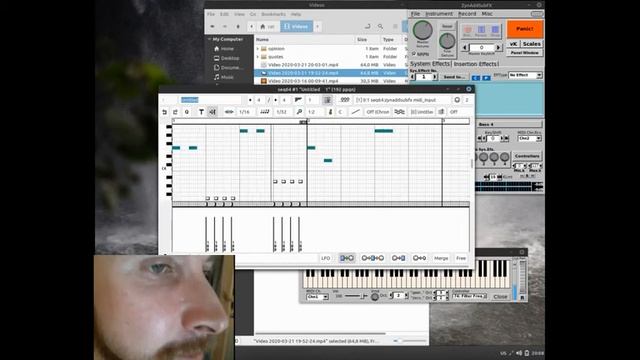
Task: Click the Merge button in seq64
Action: (441, 258)
